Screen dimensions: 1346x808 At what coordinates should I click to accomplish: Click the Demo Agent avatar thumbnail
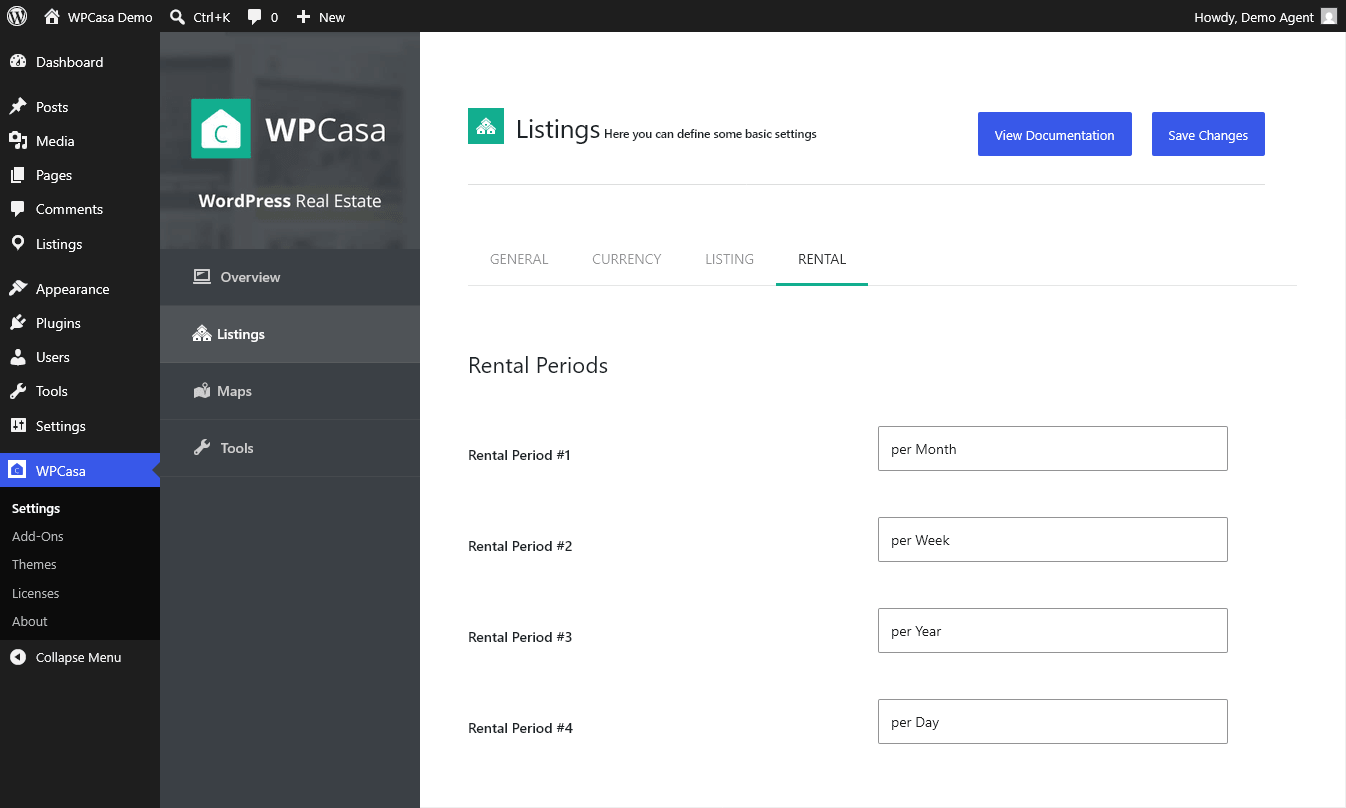(x=1329, y=16)
